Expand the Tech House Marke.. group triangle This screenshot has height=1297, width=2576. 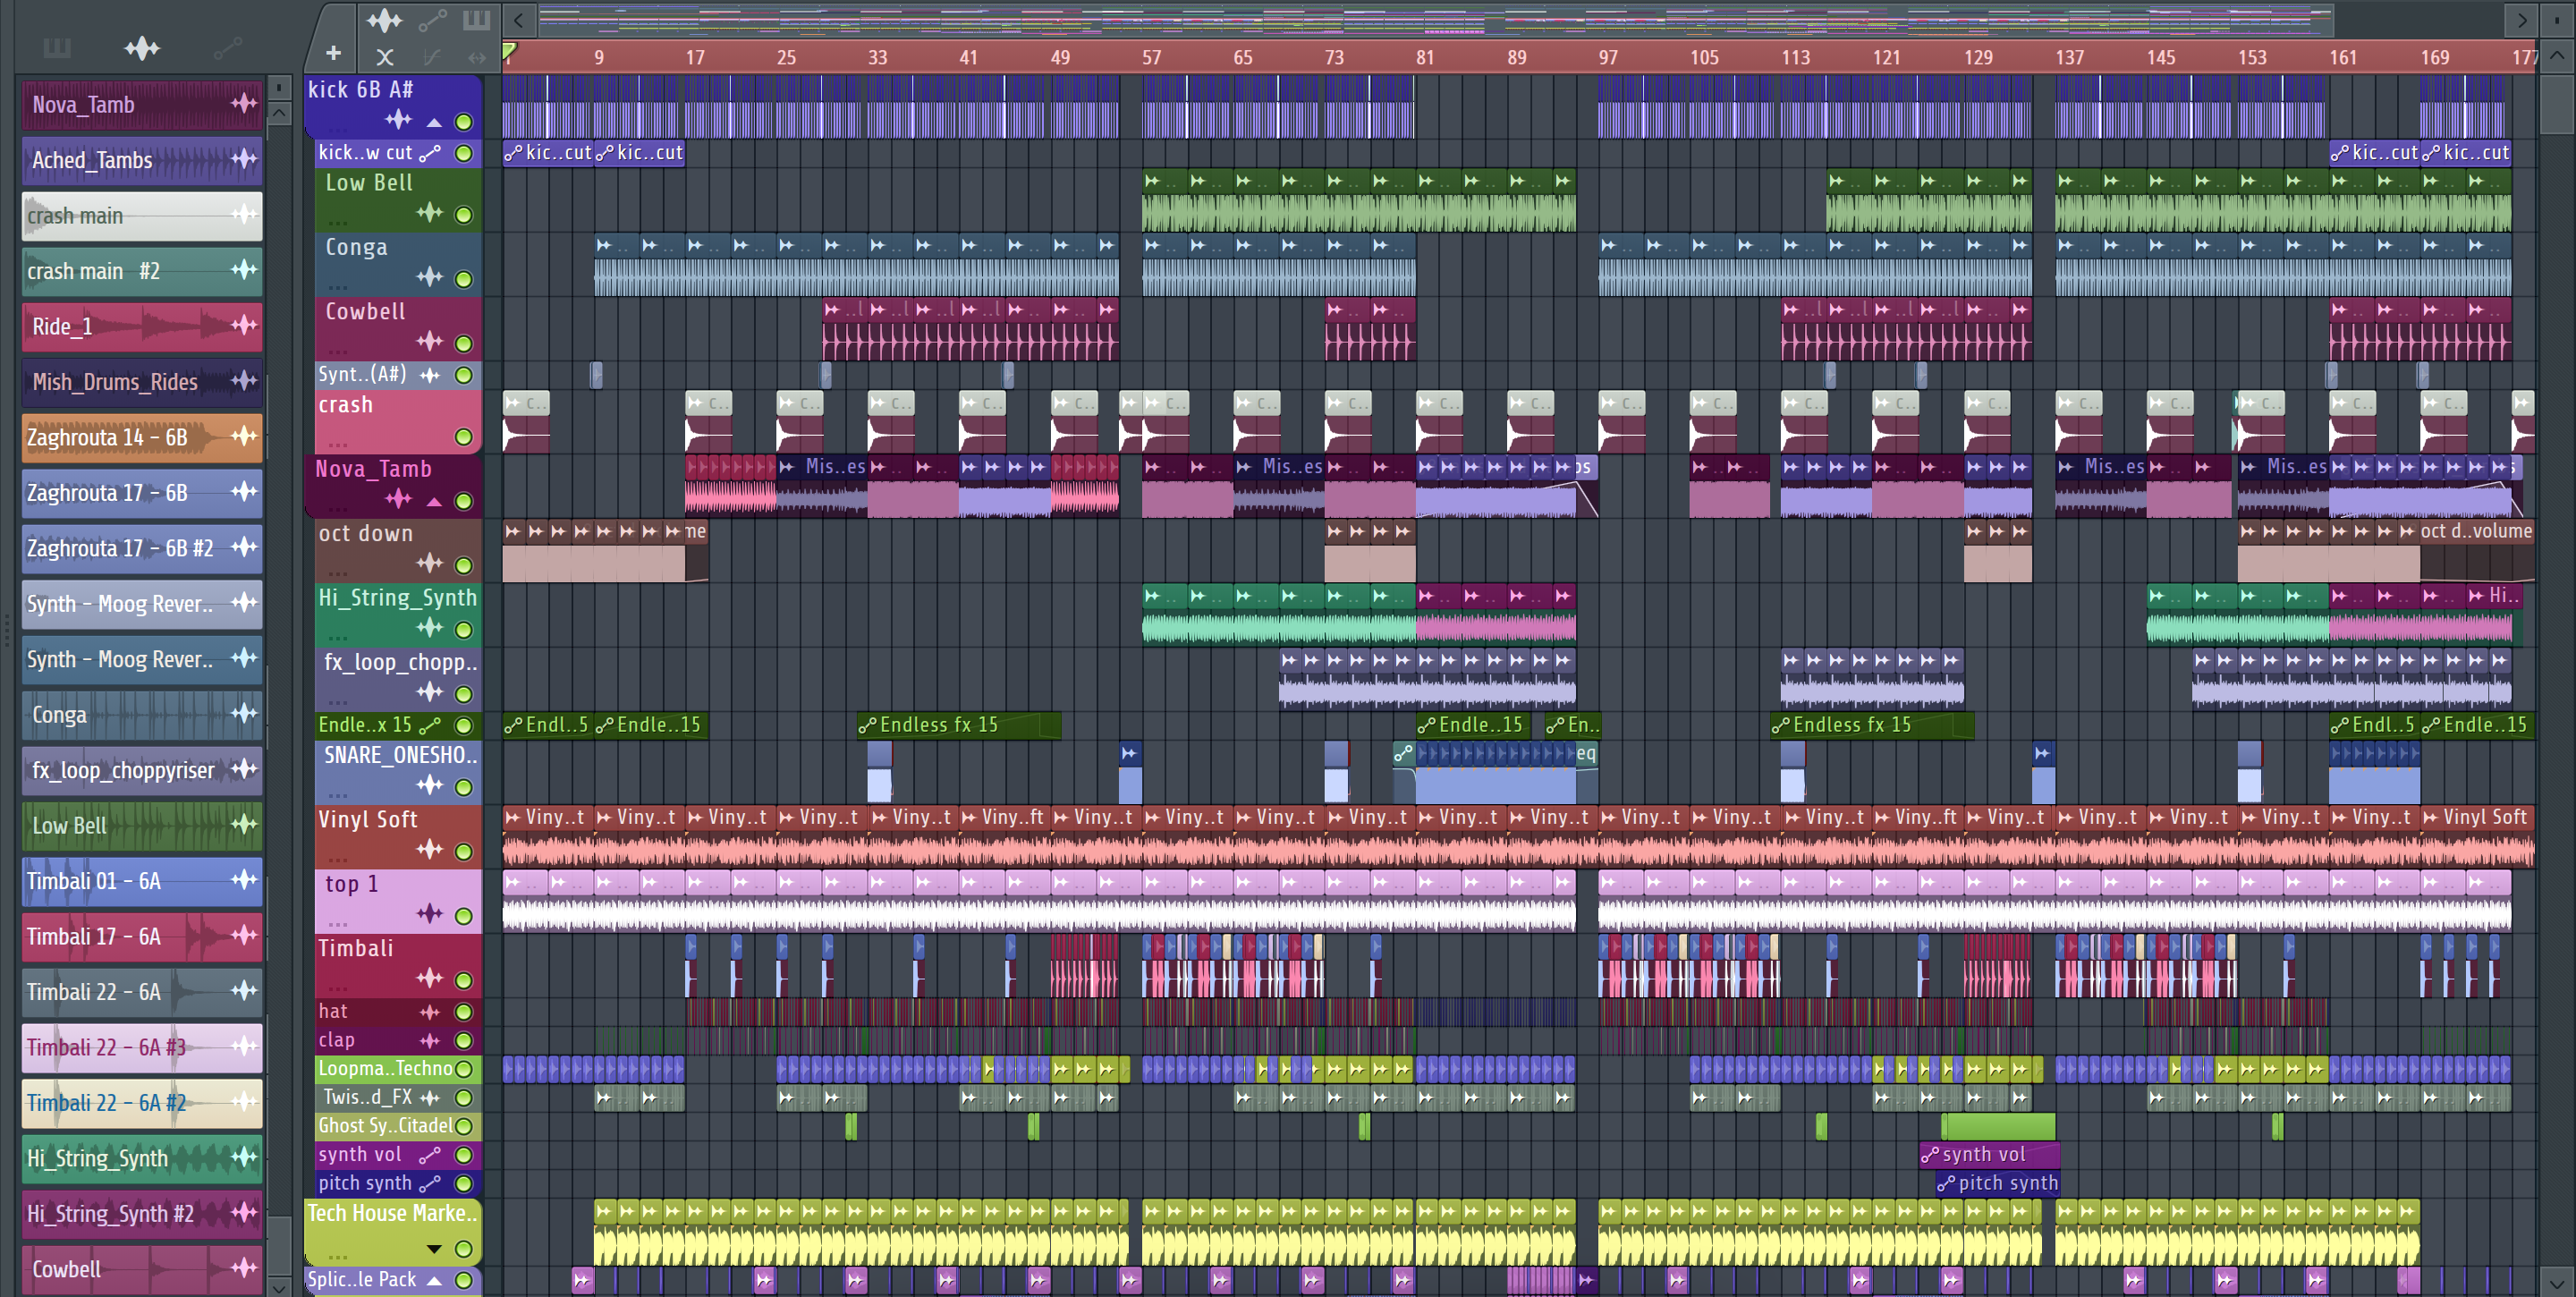point(434,1249)
